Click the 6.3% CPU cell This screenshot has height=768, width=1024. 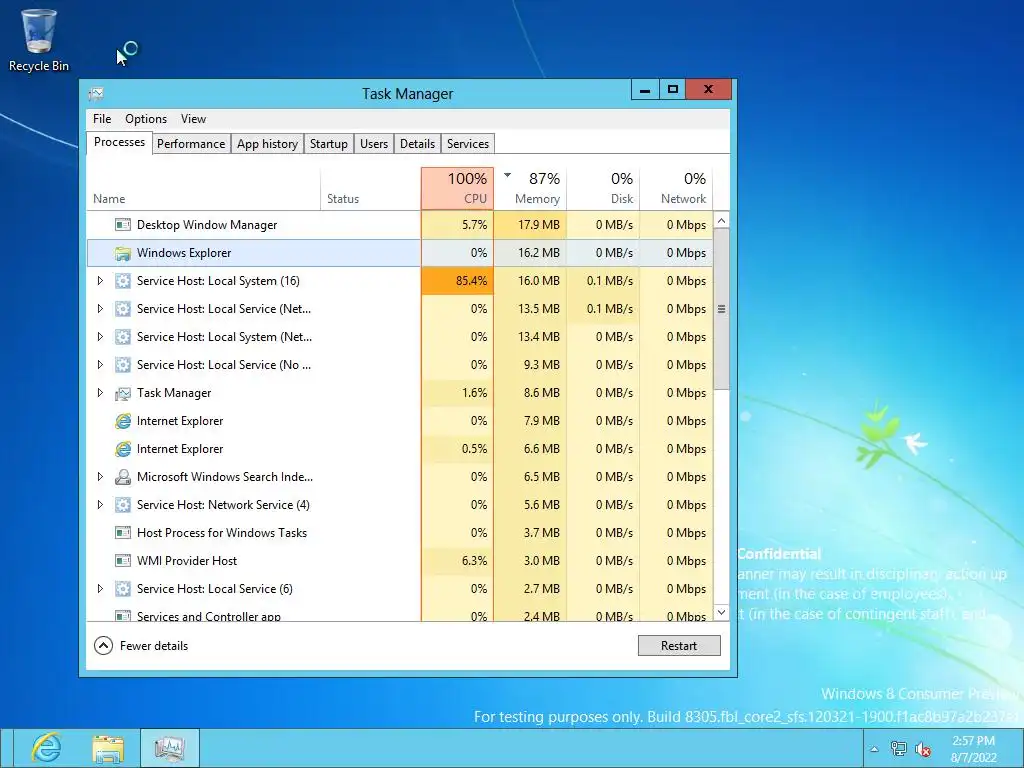click(x=458, y=561)
